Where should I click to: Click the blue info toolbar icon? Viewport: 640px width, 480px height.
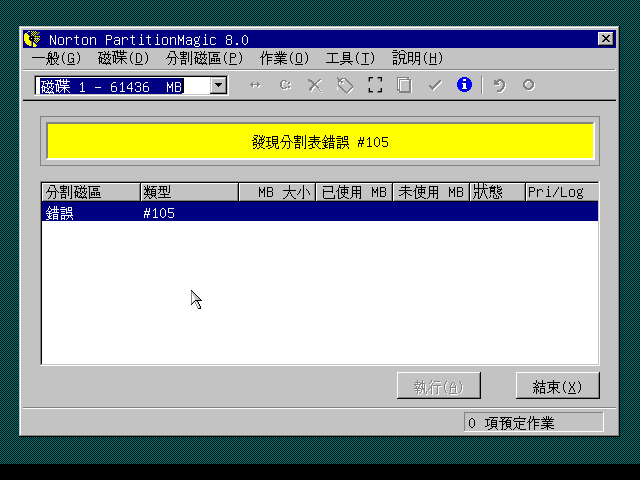pos(464,84)
